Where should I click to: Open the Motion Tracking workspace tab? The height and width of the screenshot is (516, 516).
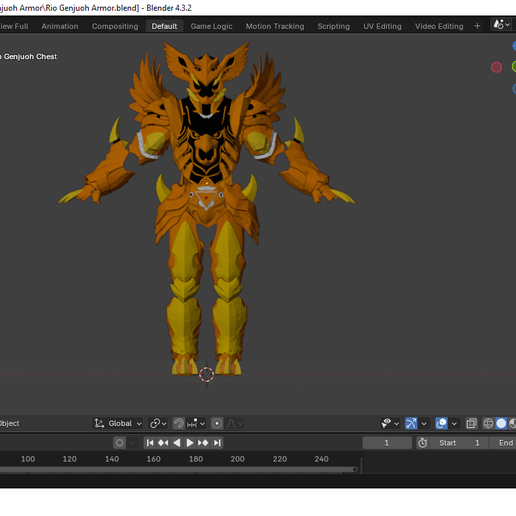coord(275,26)
